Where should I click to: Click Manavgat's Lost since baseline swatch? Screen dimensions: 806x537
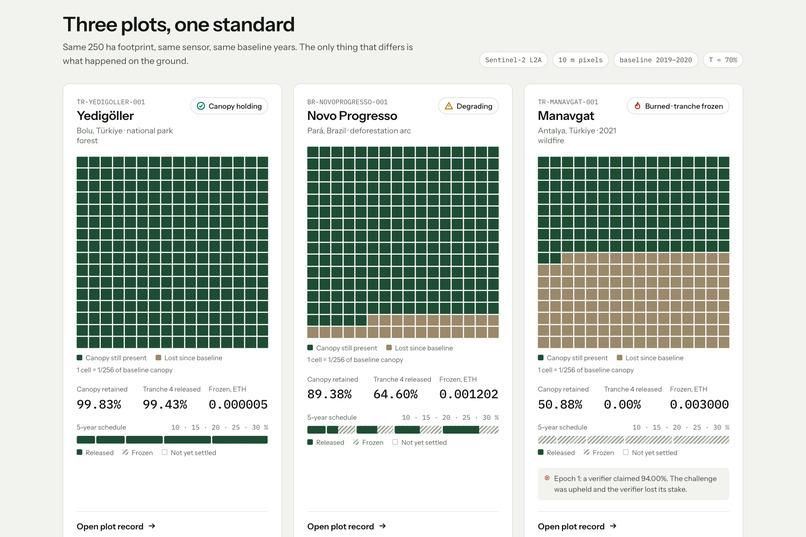coord(619,358)
